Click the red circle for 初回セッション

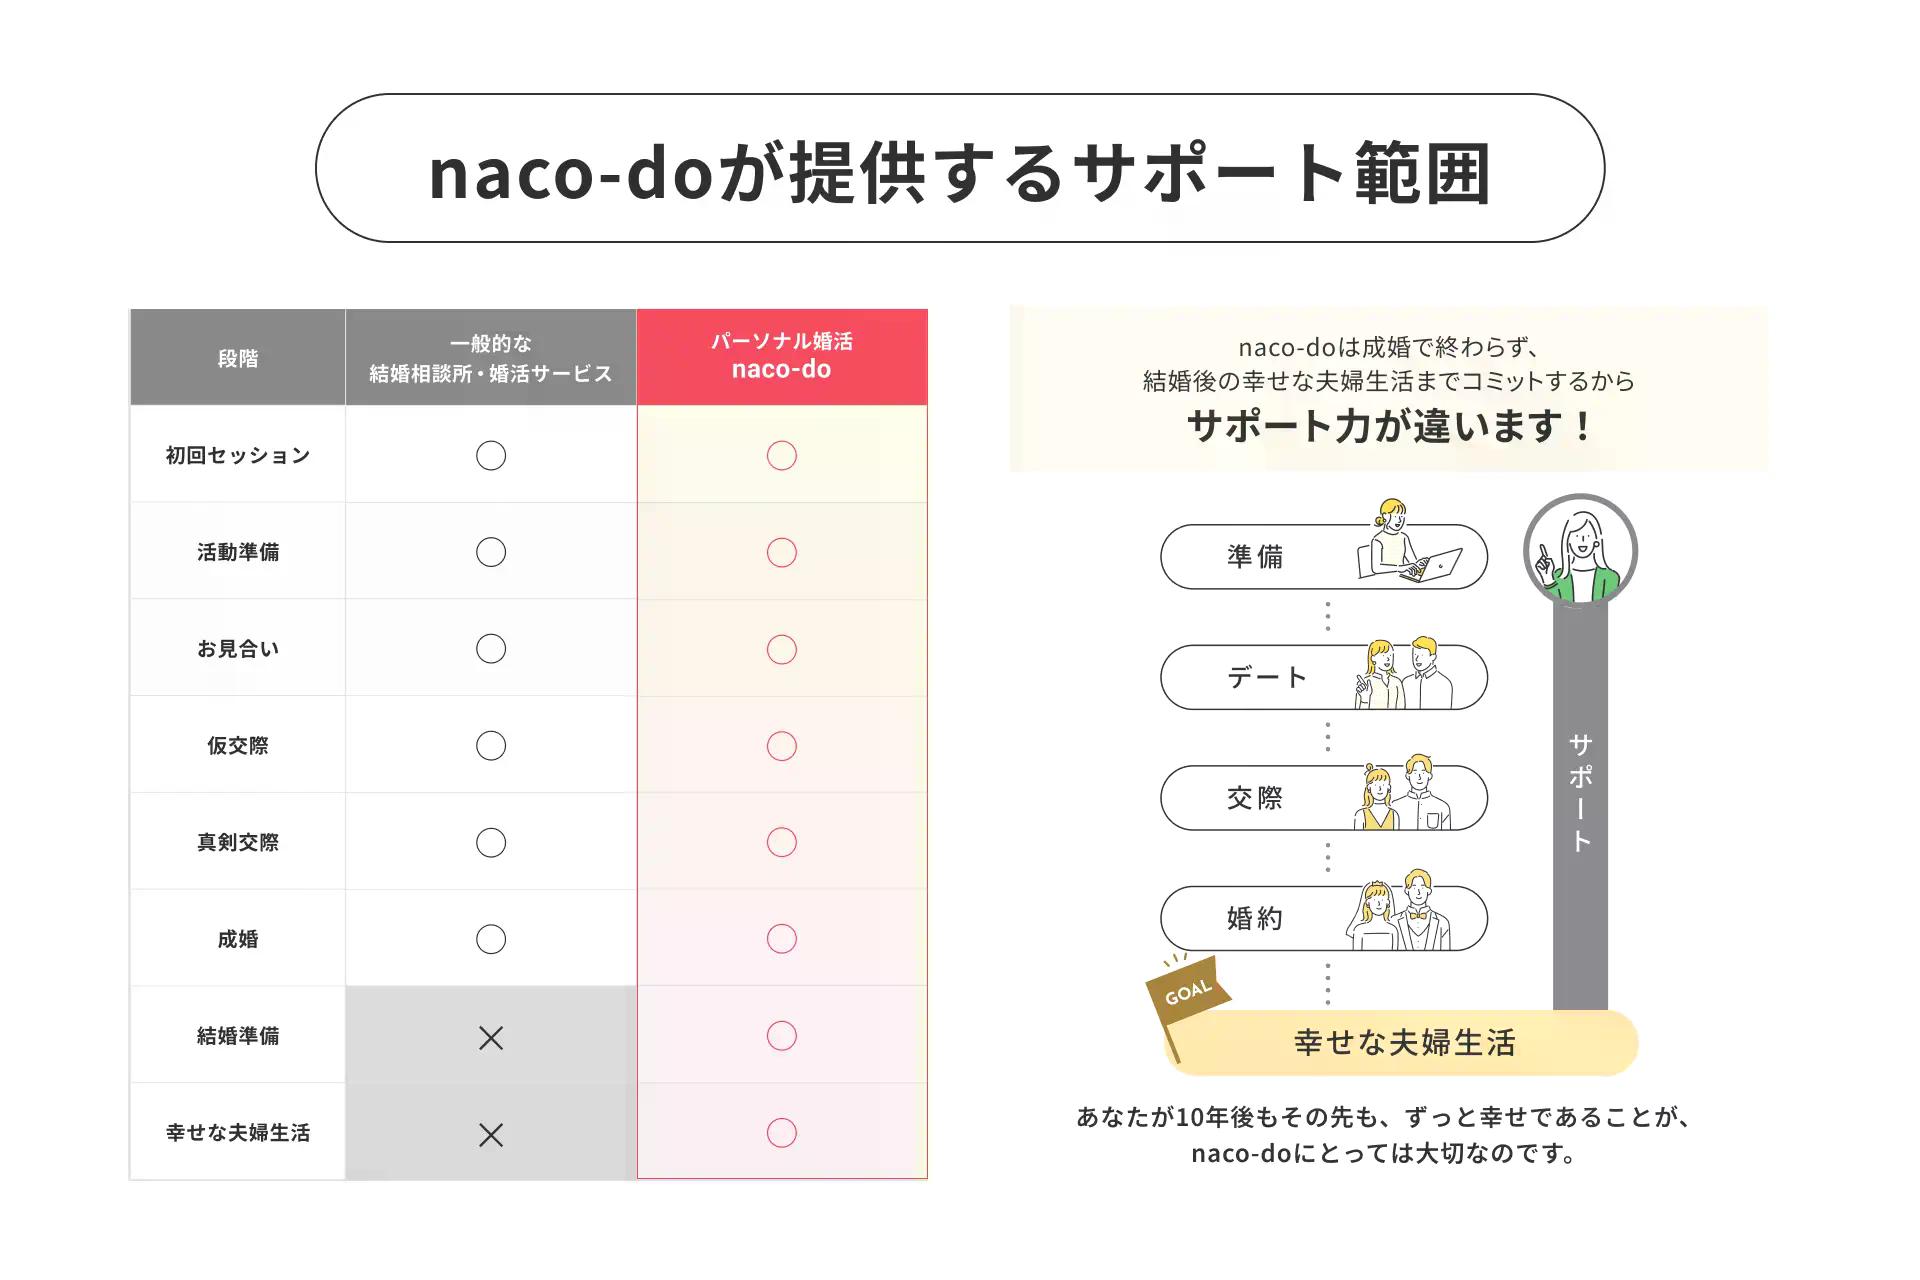pyautogui.click(x=782, y=456)
